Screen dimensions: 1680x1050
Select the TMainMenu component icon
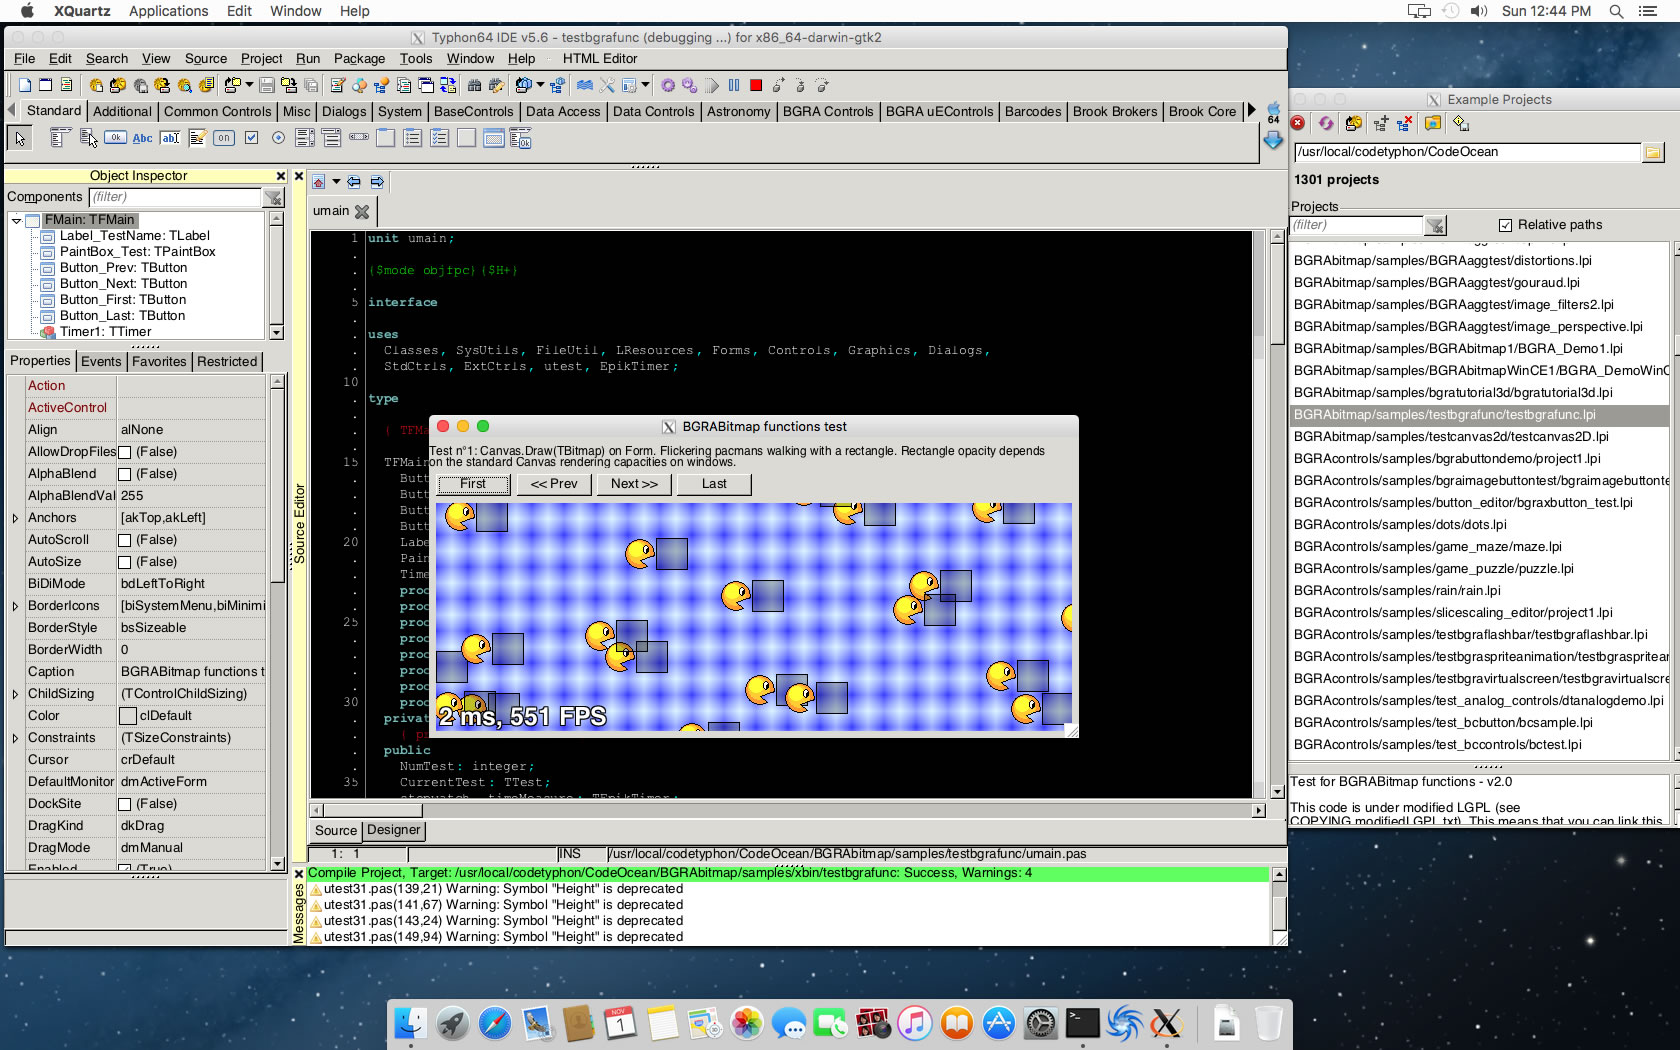pyautogui.click(x=60, y=138)
